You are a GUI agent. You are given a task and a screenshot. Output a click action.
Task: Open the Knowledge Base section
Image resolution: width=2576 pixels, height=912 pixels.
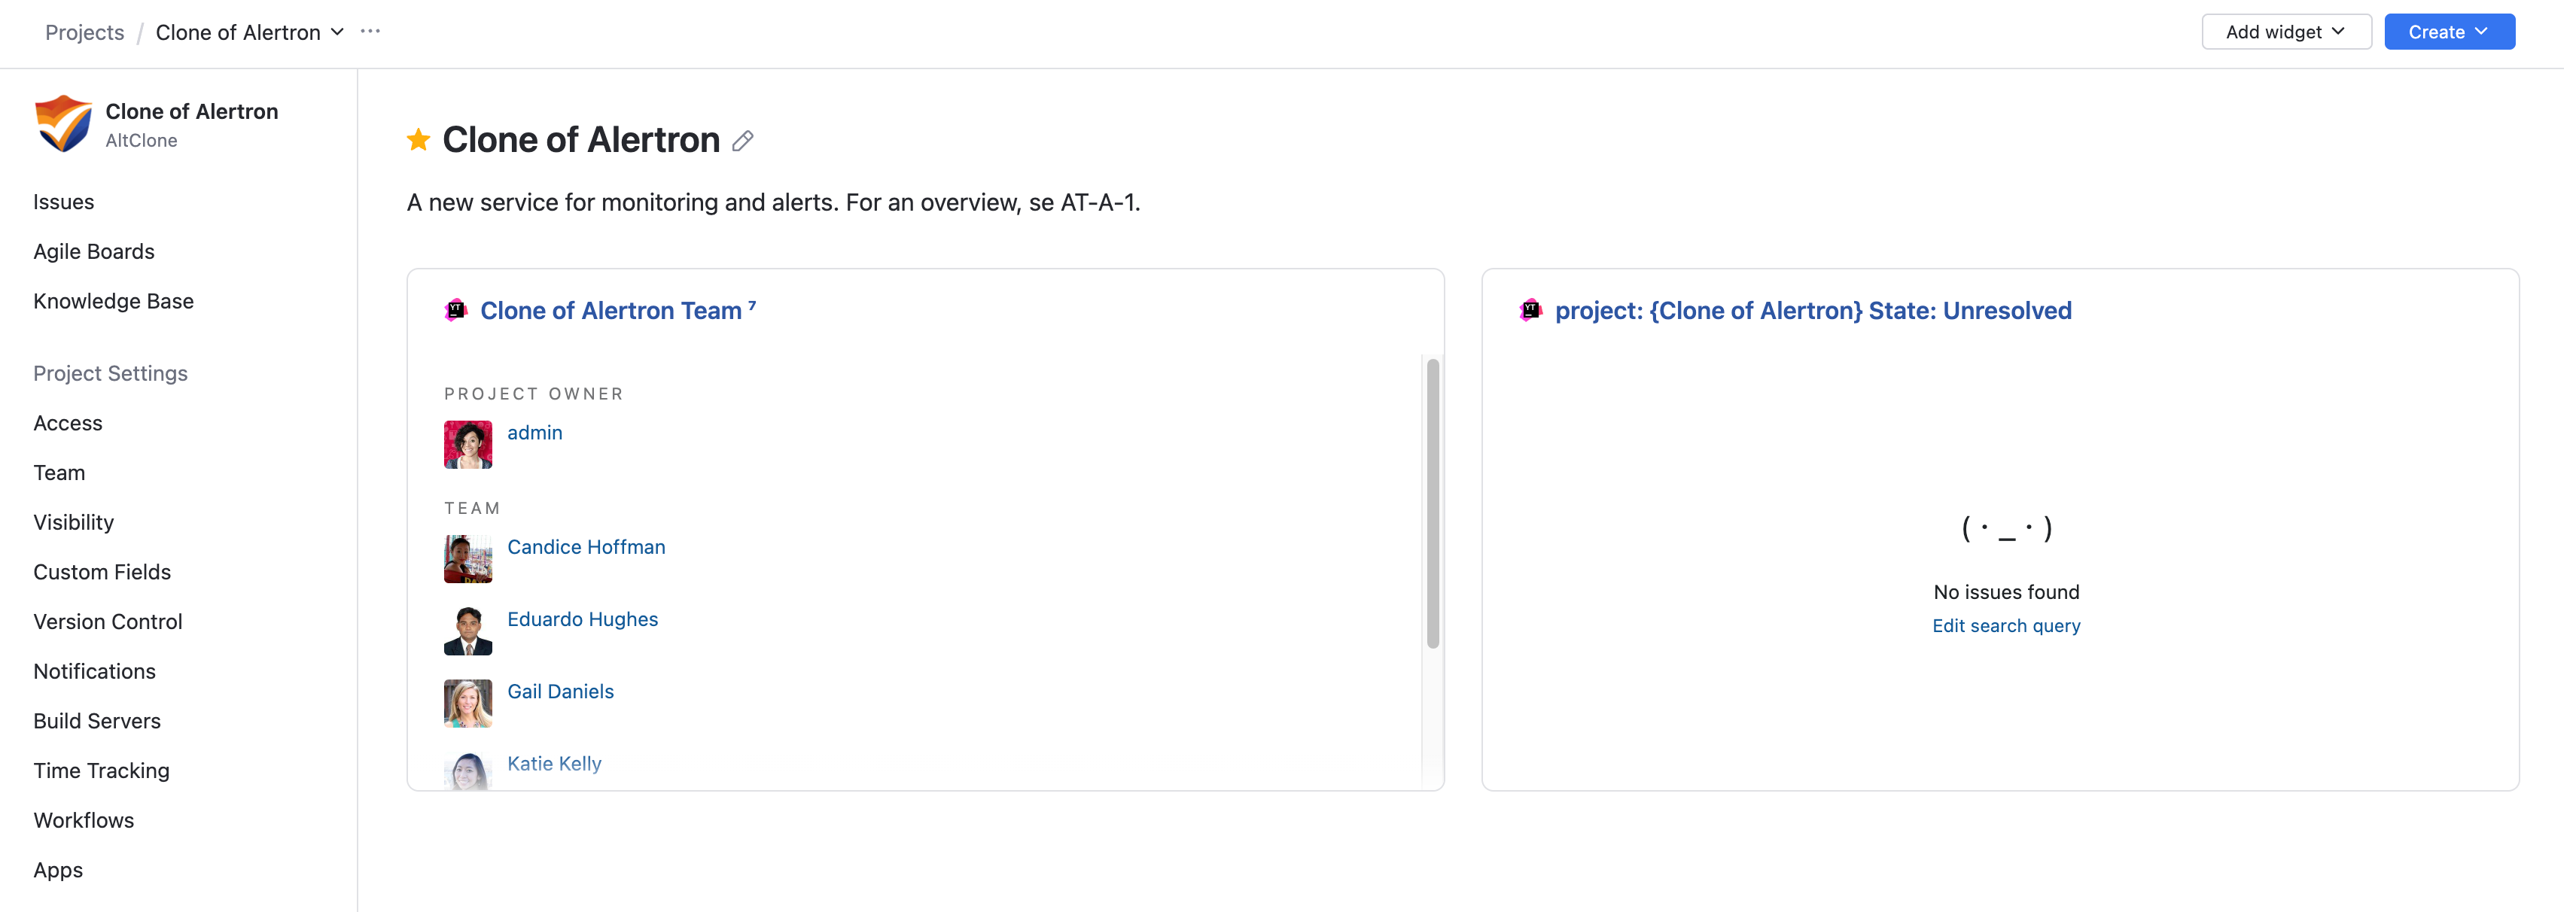click(113, 301)
